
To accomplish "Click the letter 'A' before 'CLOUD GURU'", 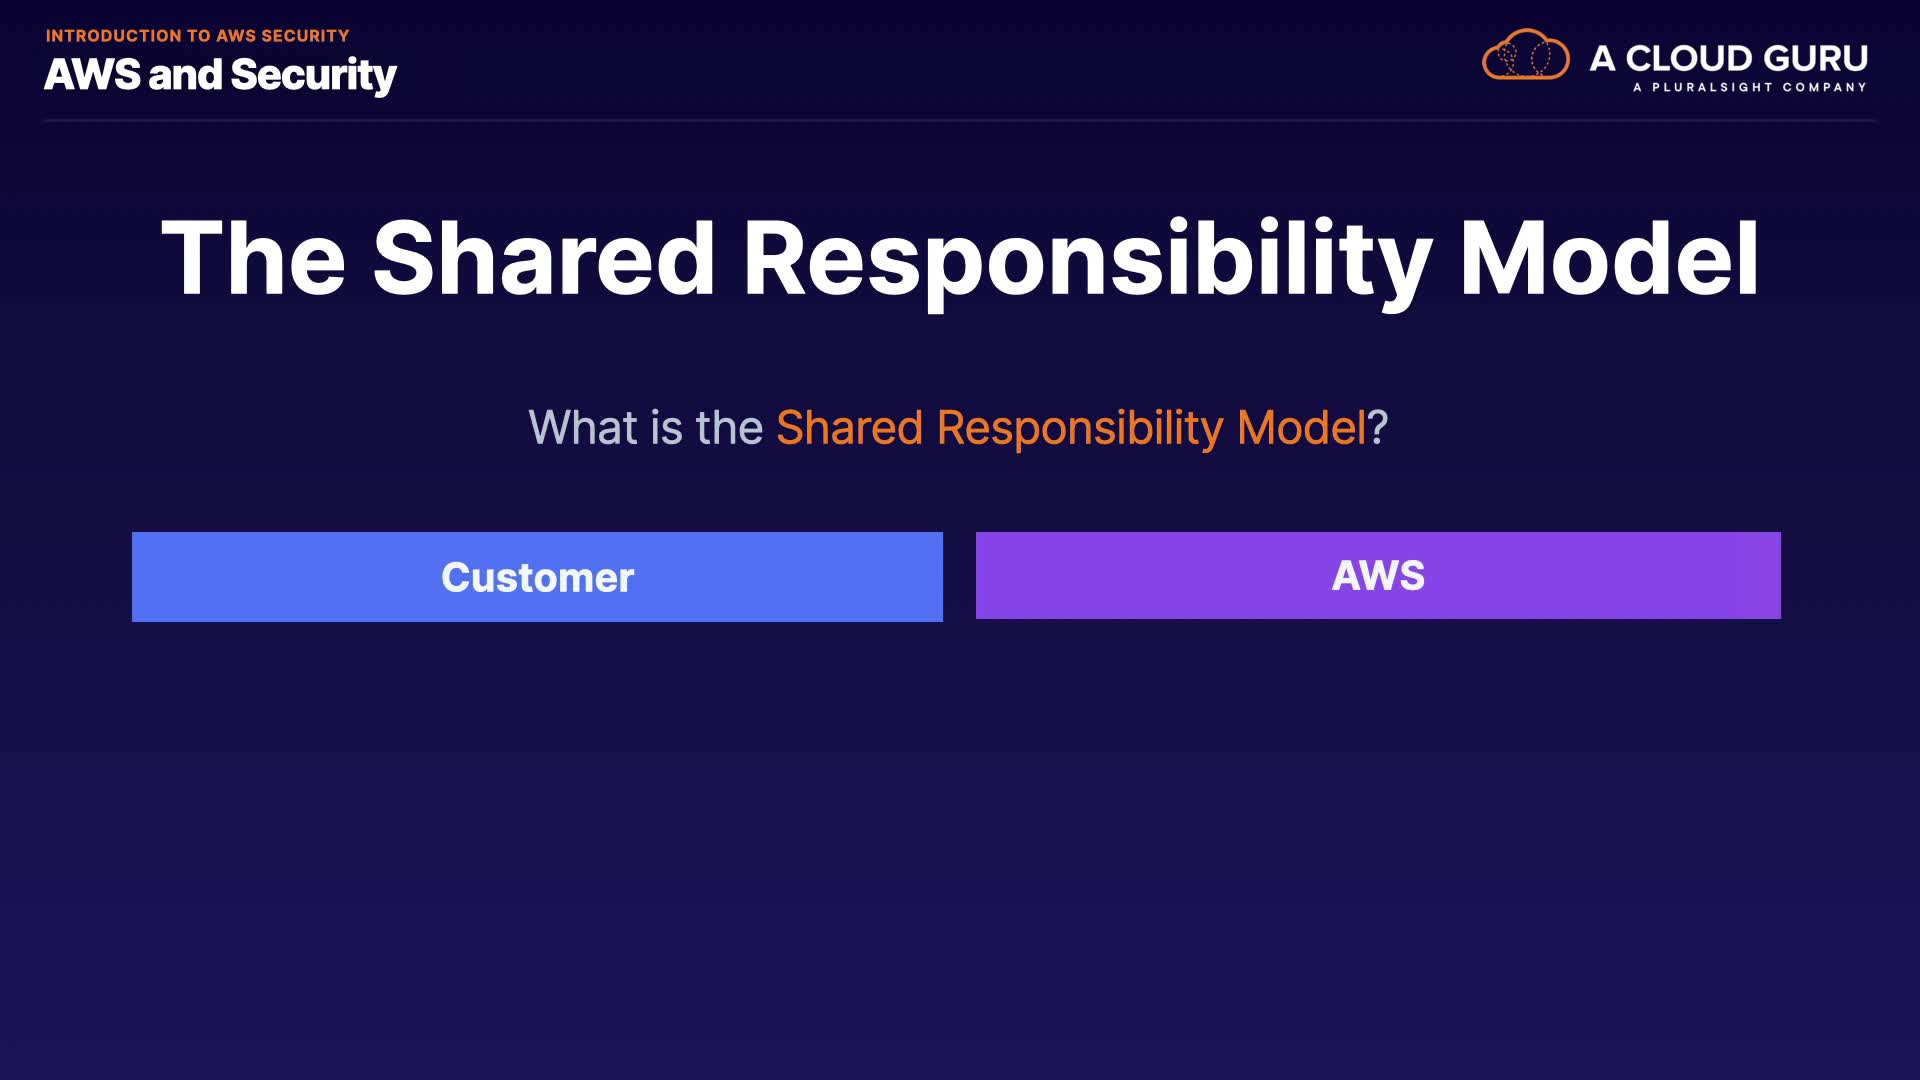I will pos(1602,58).
